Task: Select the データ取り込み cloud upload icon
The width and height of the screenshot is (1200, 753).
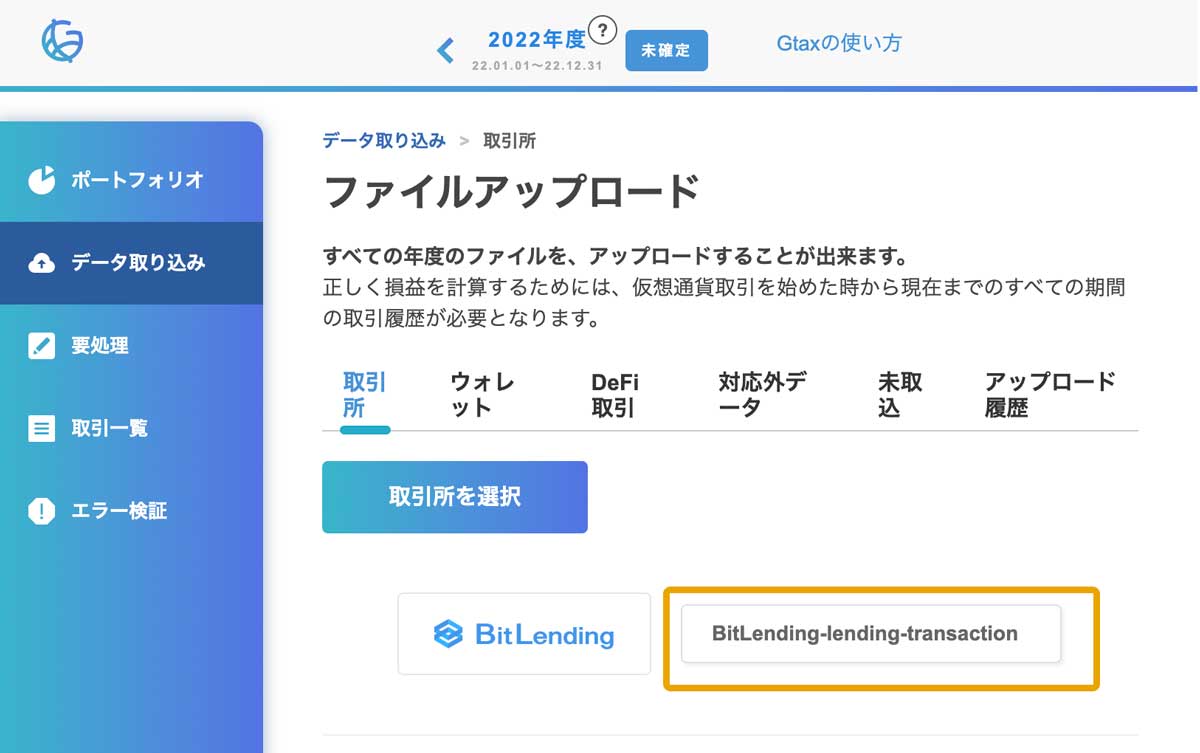Action: 44,263
